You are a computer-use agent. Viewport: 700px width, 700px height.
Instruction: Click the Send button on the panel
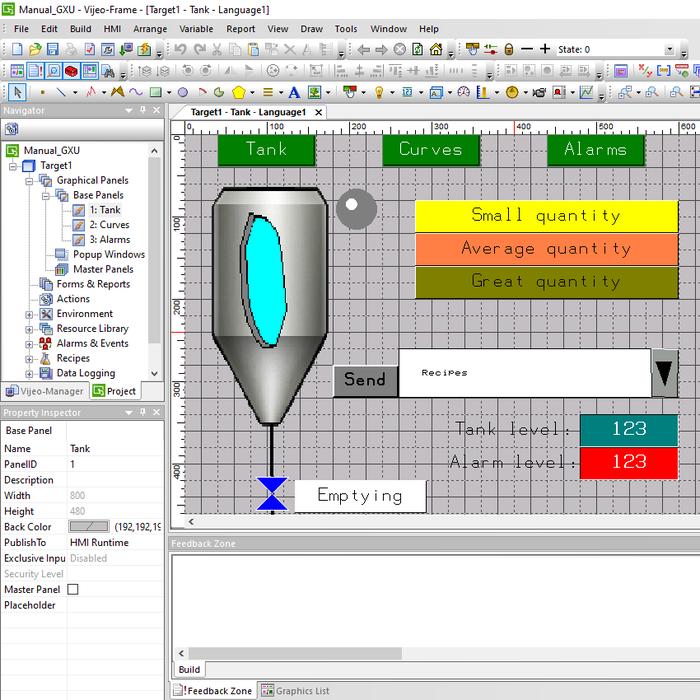tap(364, 380)
